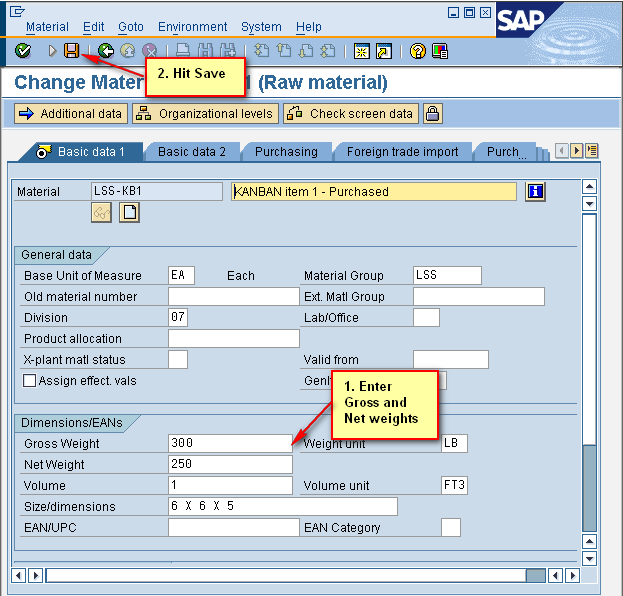Viewport: 623px width, 596px height.
Task: Click the Size/dimensions field
Action: pos(283,506)
